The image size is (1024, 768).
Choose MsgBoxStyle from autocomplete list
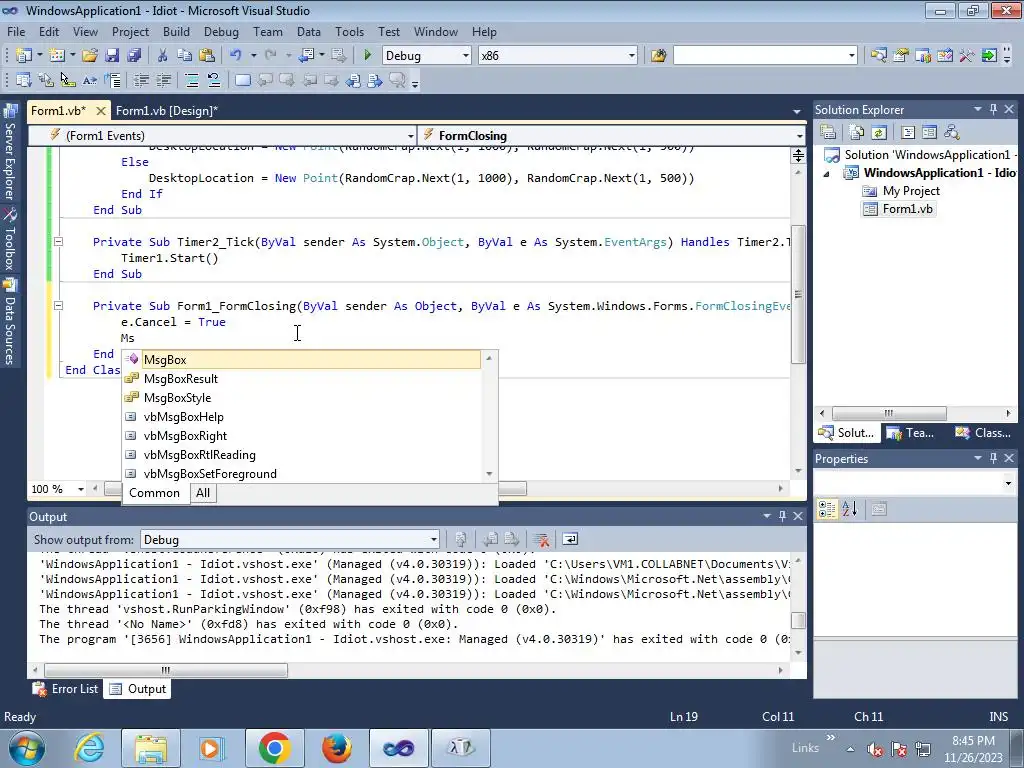[302, 398]
